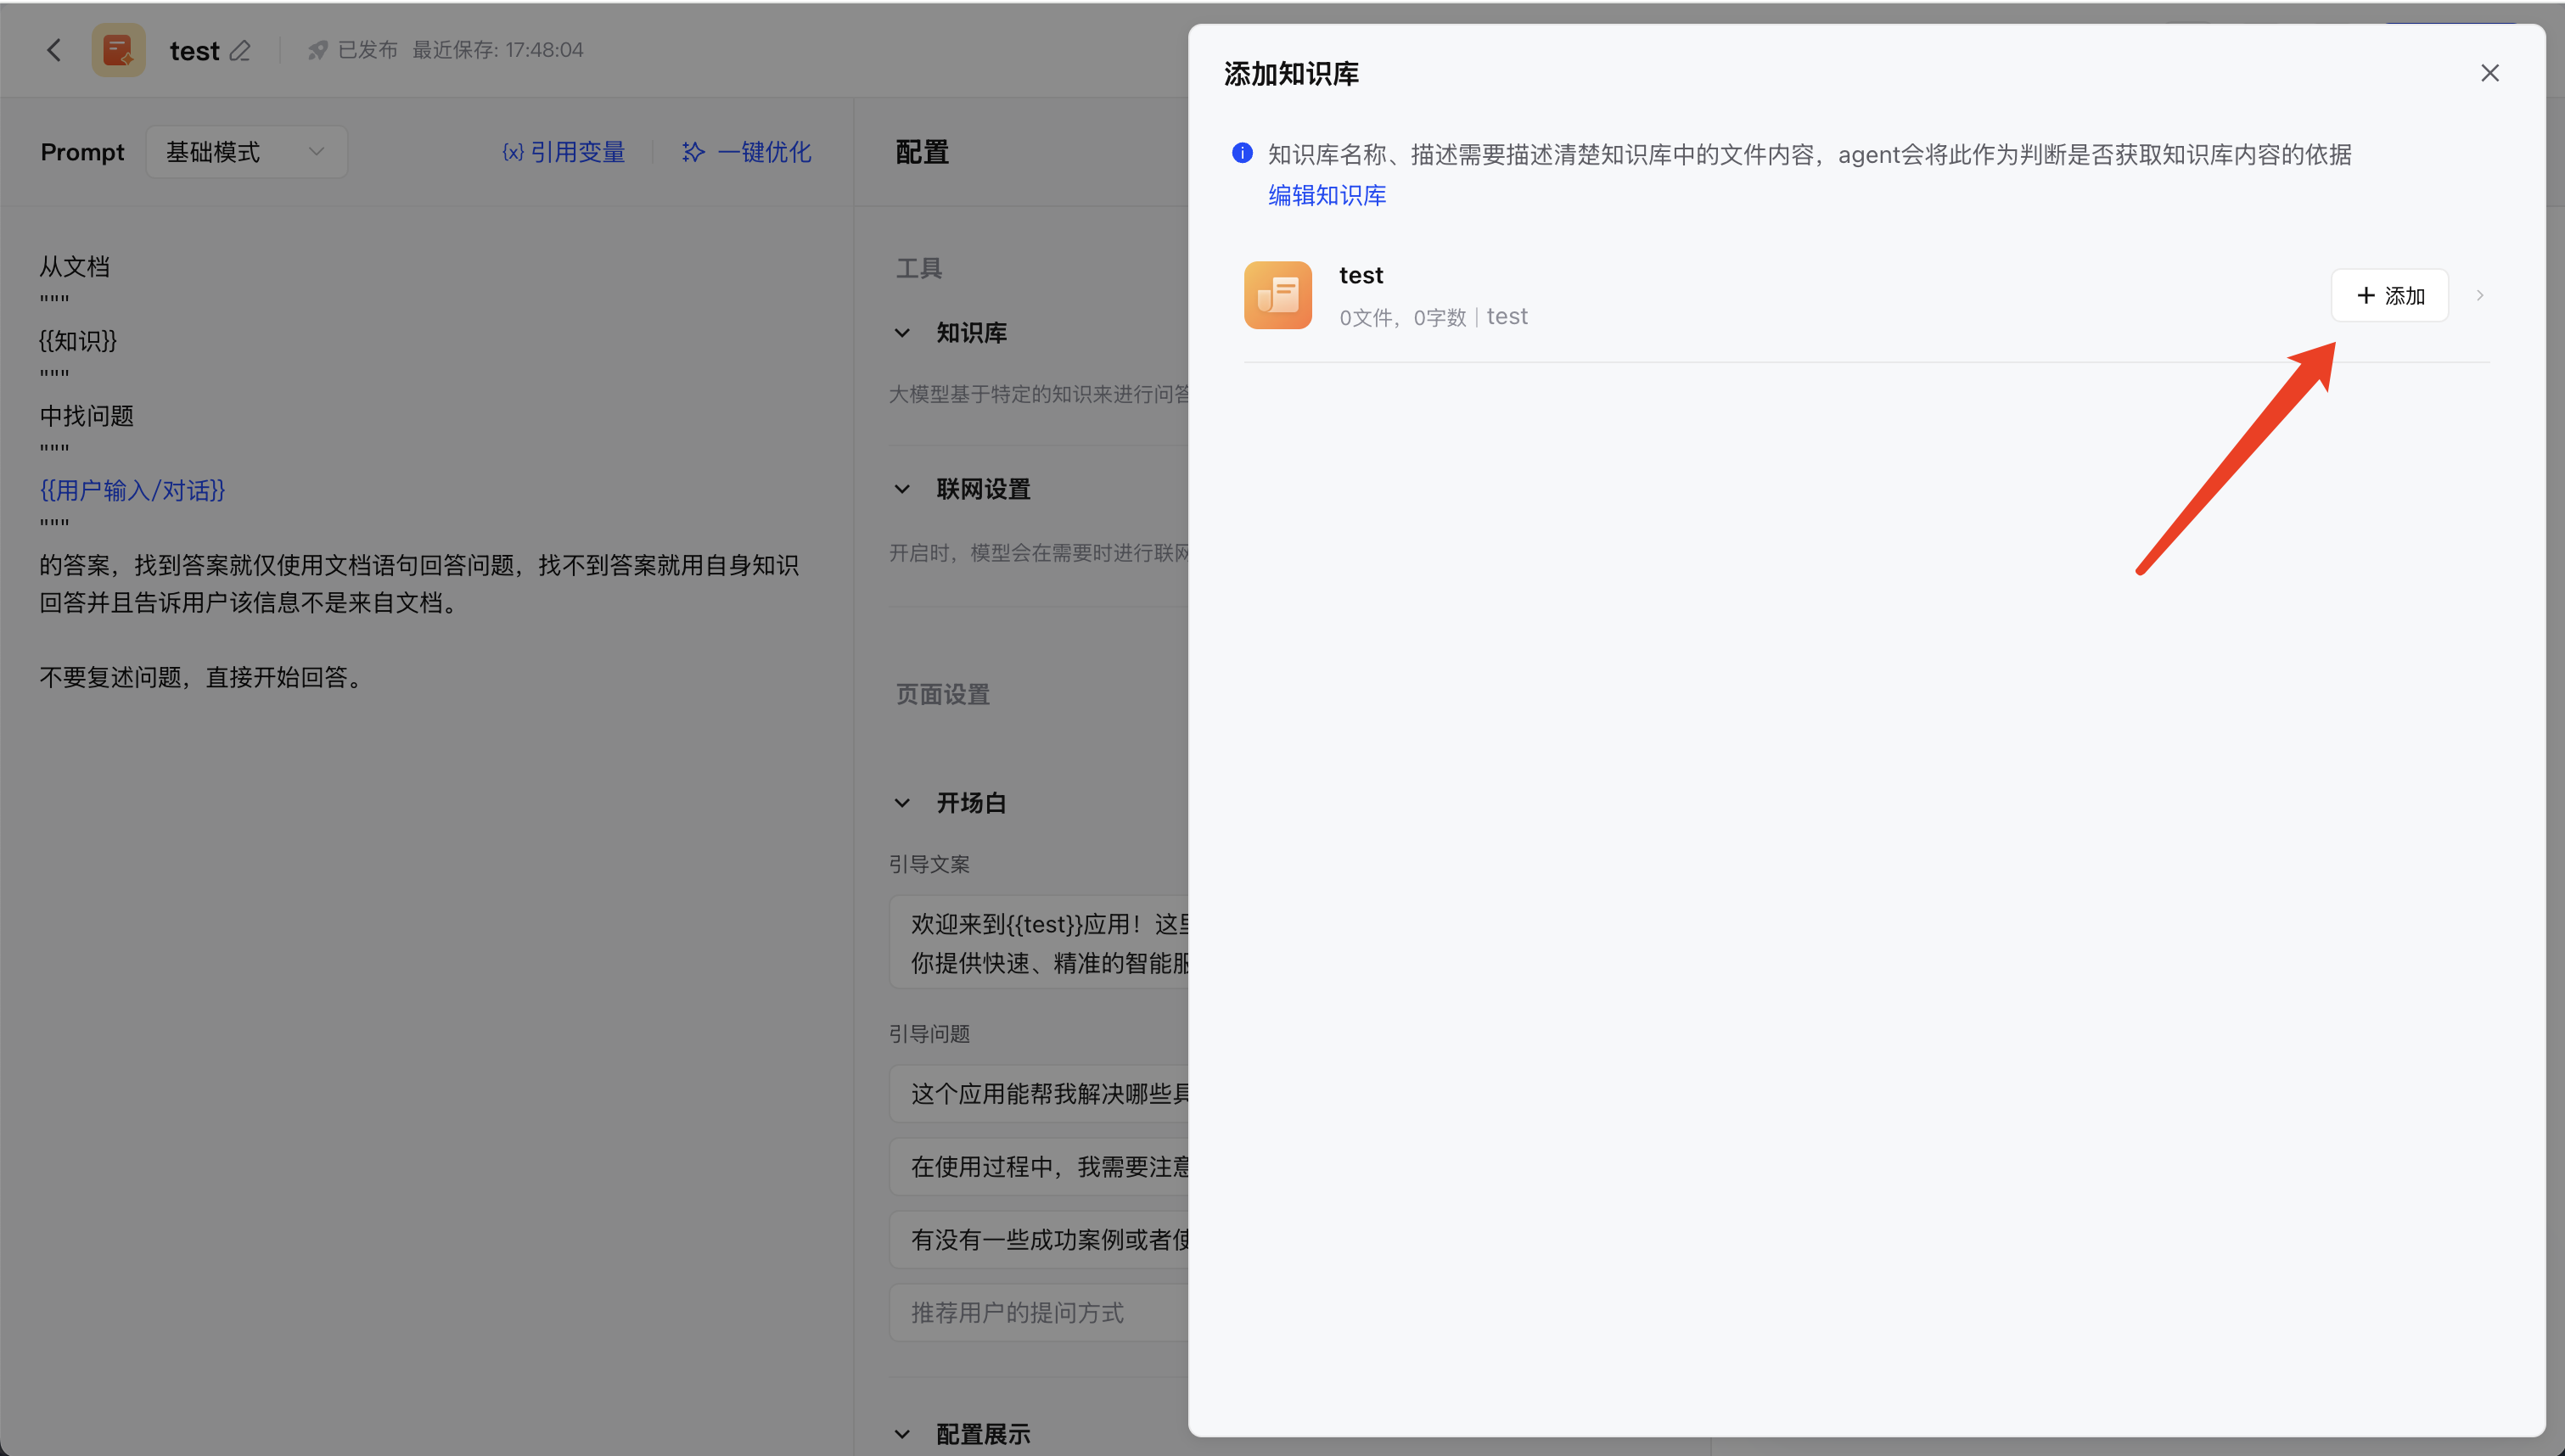This screenshot has height=1456, width=2565.
Task: Click the 添加 button to add the knowledge base
Action: pyautogui.click(x=2389, y=294)
